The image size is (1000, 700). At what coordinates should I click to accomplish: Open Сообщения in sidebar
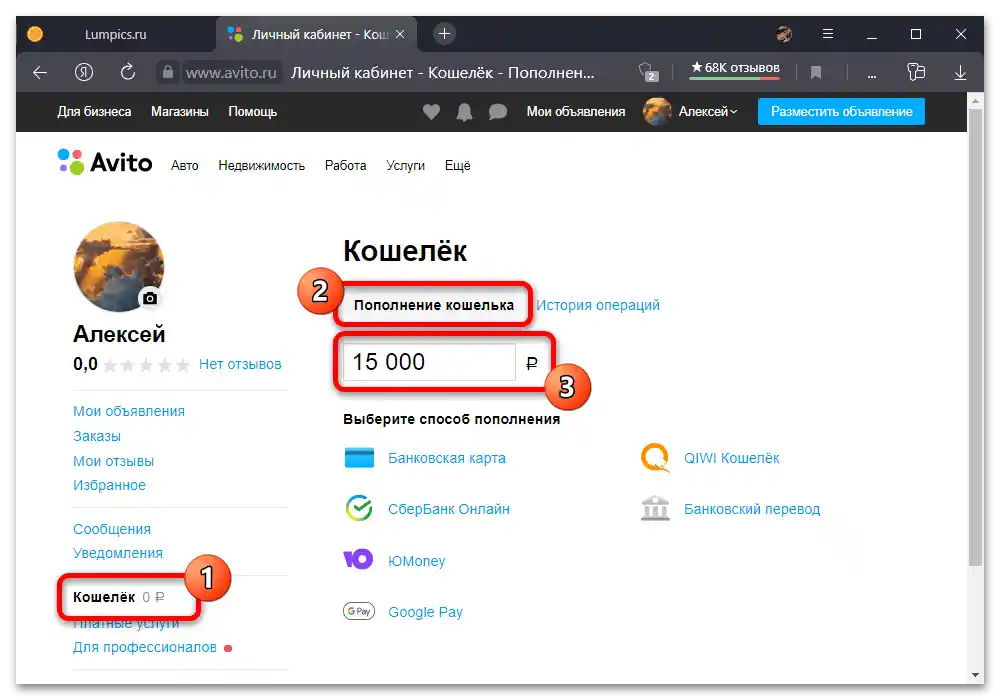tap(112, 529)
